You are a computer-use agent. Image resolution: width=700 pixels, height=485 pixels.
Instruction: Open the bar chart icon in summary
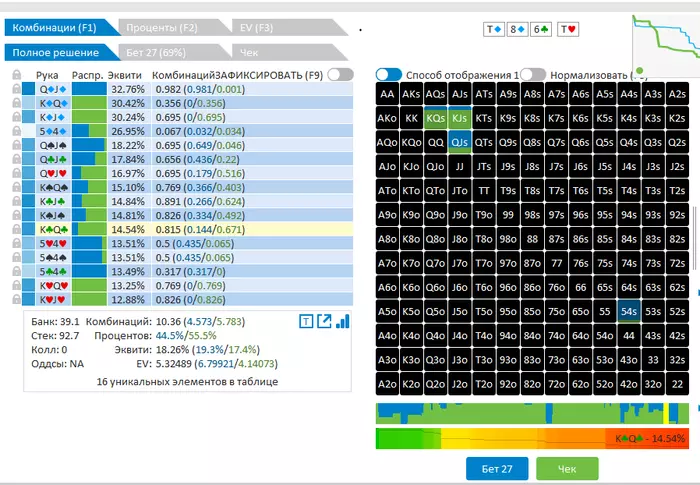(342, 321)
